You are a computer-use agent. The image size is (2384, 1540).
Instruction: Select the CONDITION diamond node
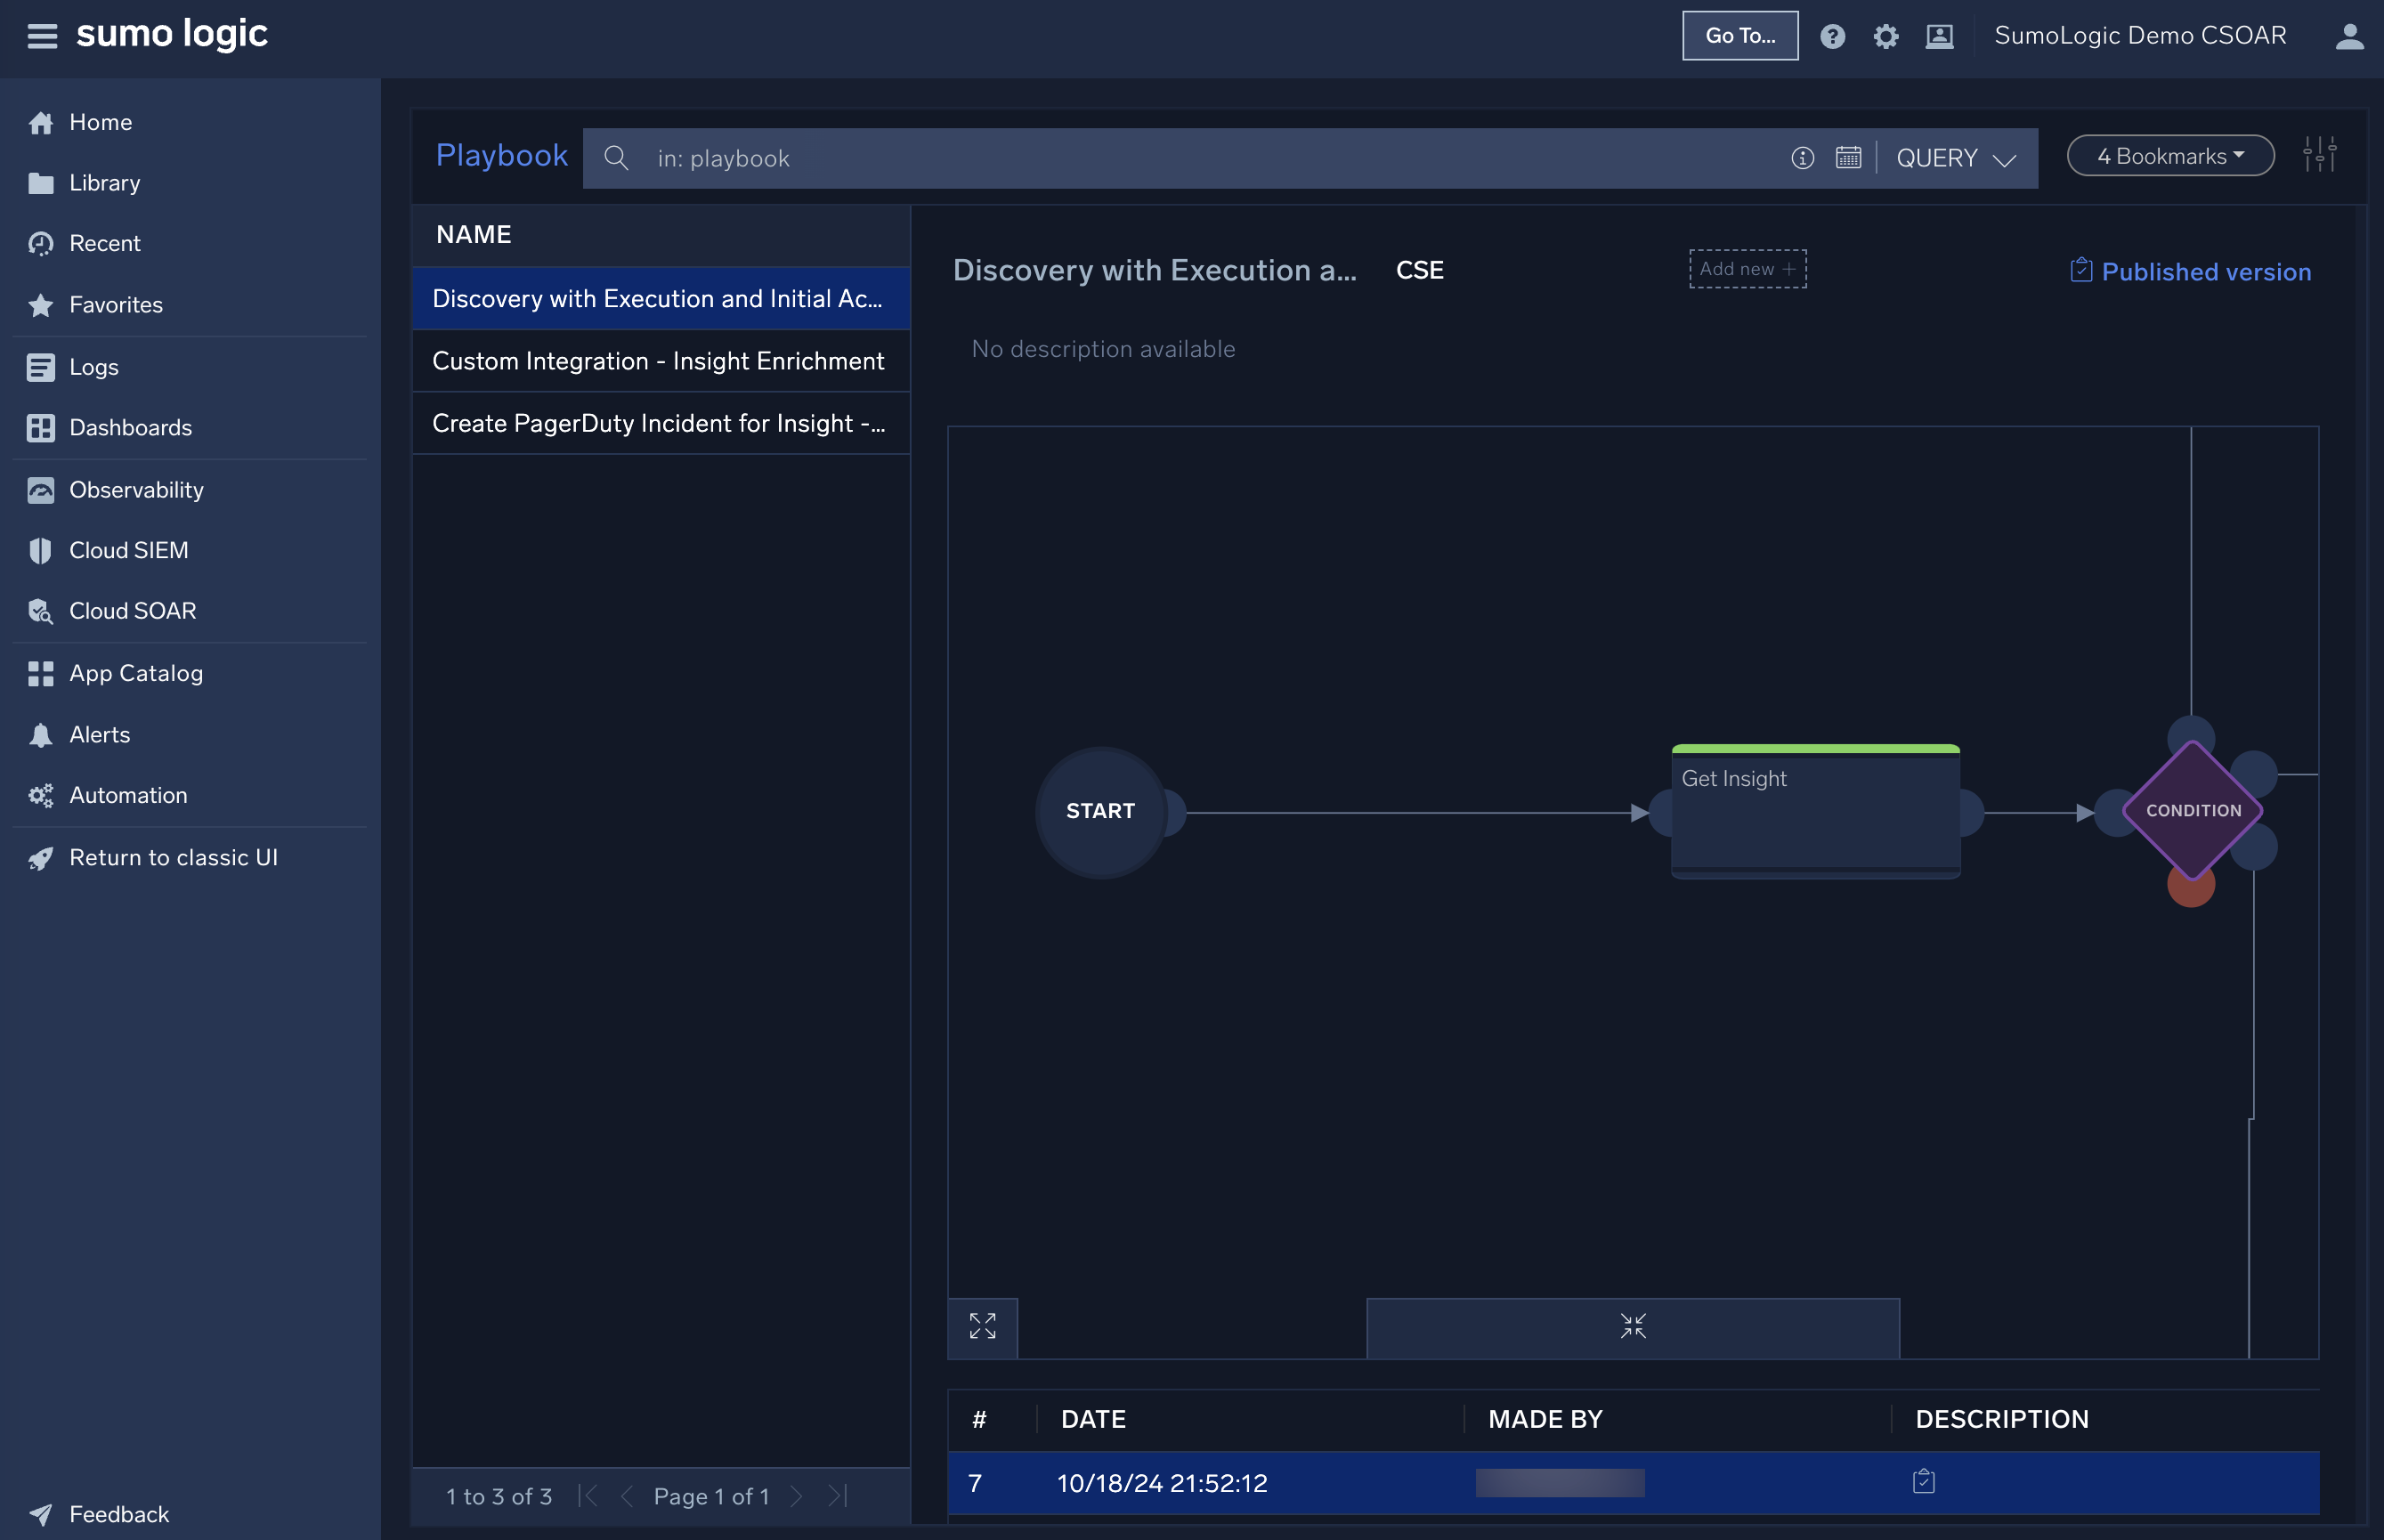pyautogui.click(x=2190, y=810)
